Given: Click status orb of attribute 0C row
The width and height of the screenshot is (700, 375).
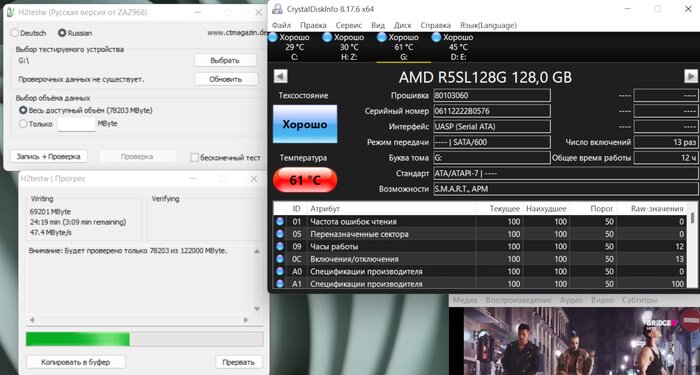Looking at the screenshot, I should (280, 259).
